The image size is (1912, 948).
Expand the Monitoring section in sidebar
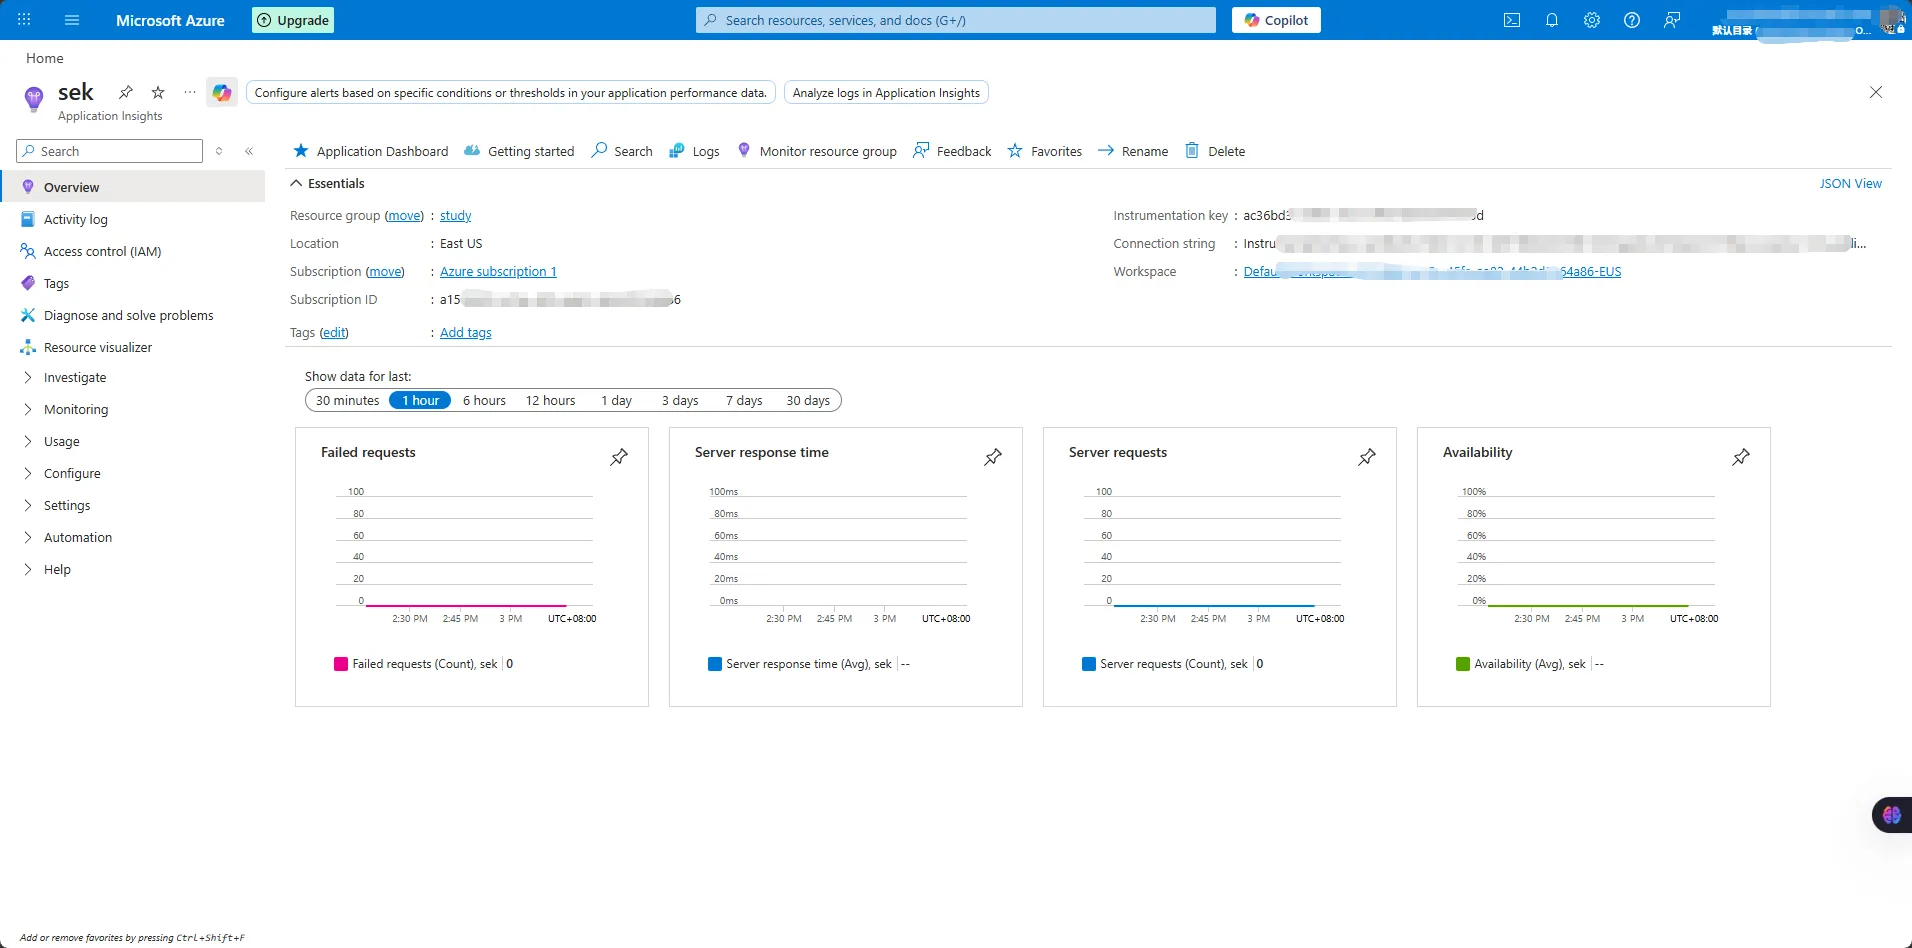75,410
